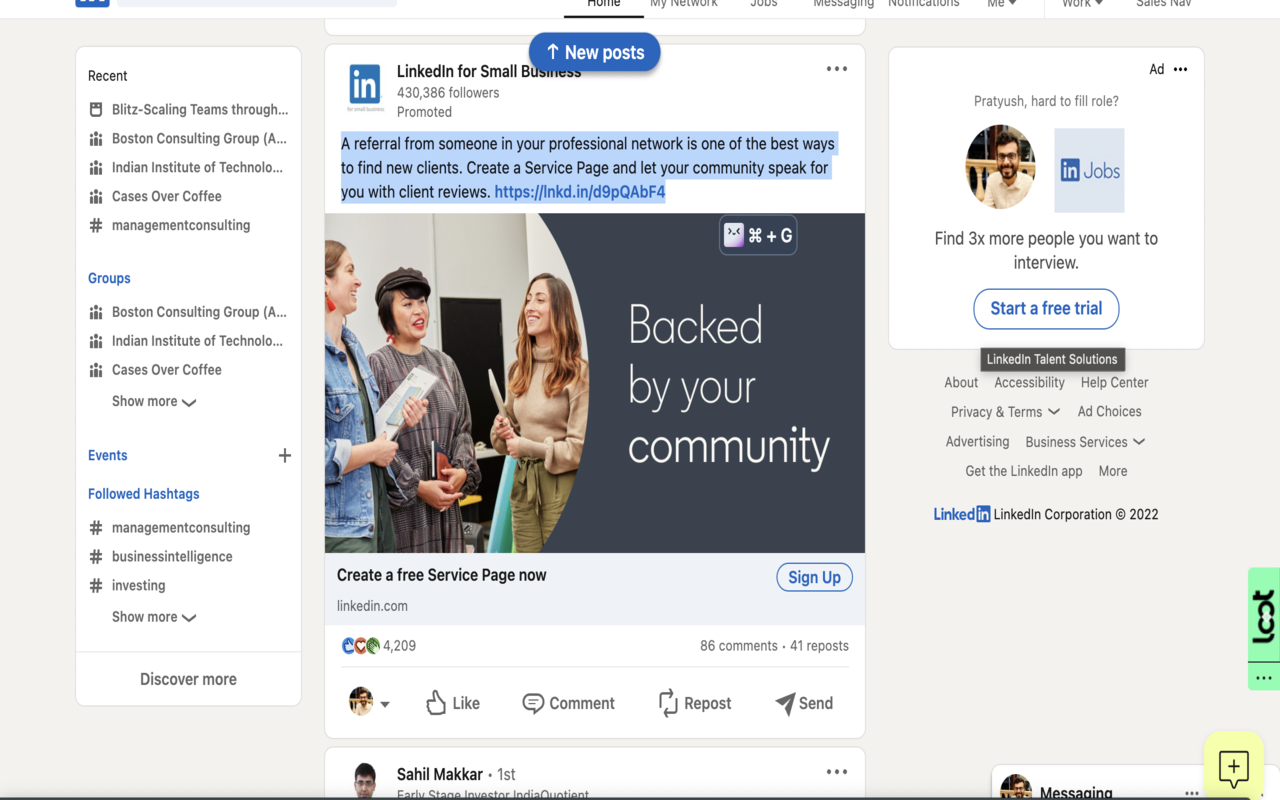The image size is (1280, 800).
Task: Expand Show more under Groups
Action: 154,401
